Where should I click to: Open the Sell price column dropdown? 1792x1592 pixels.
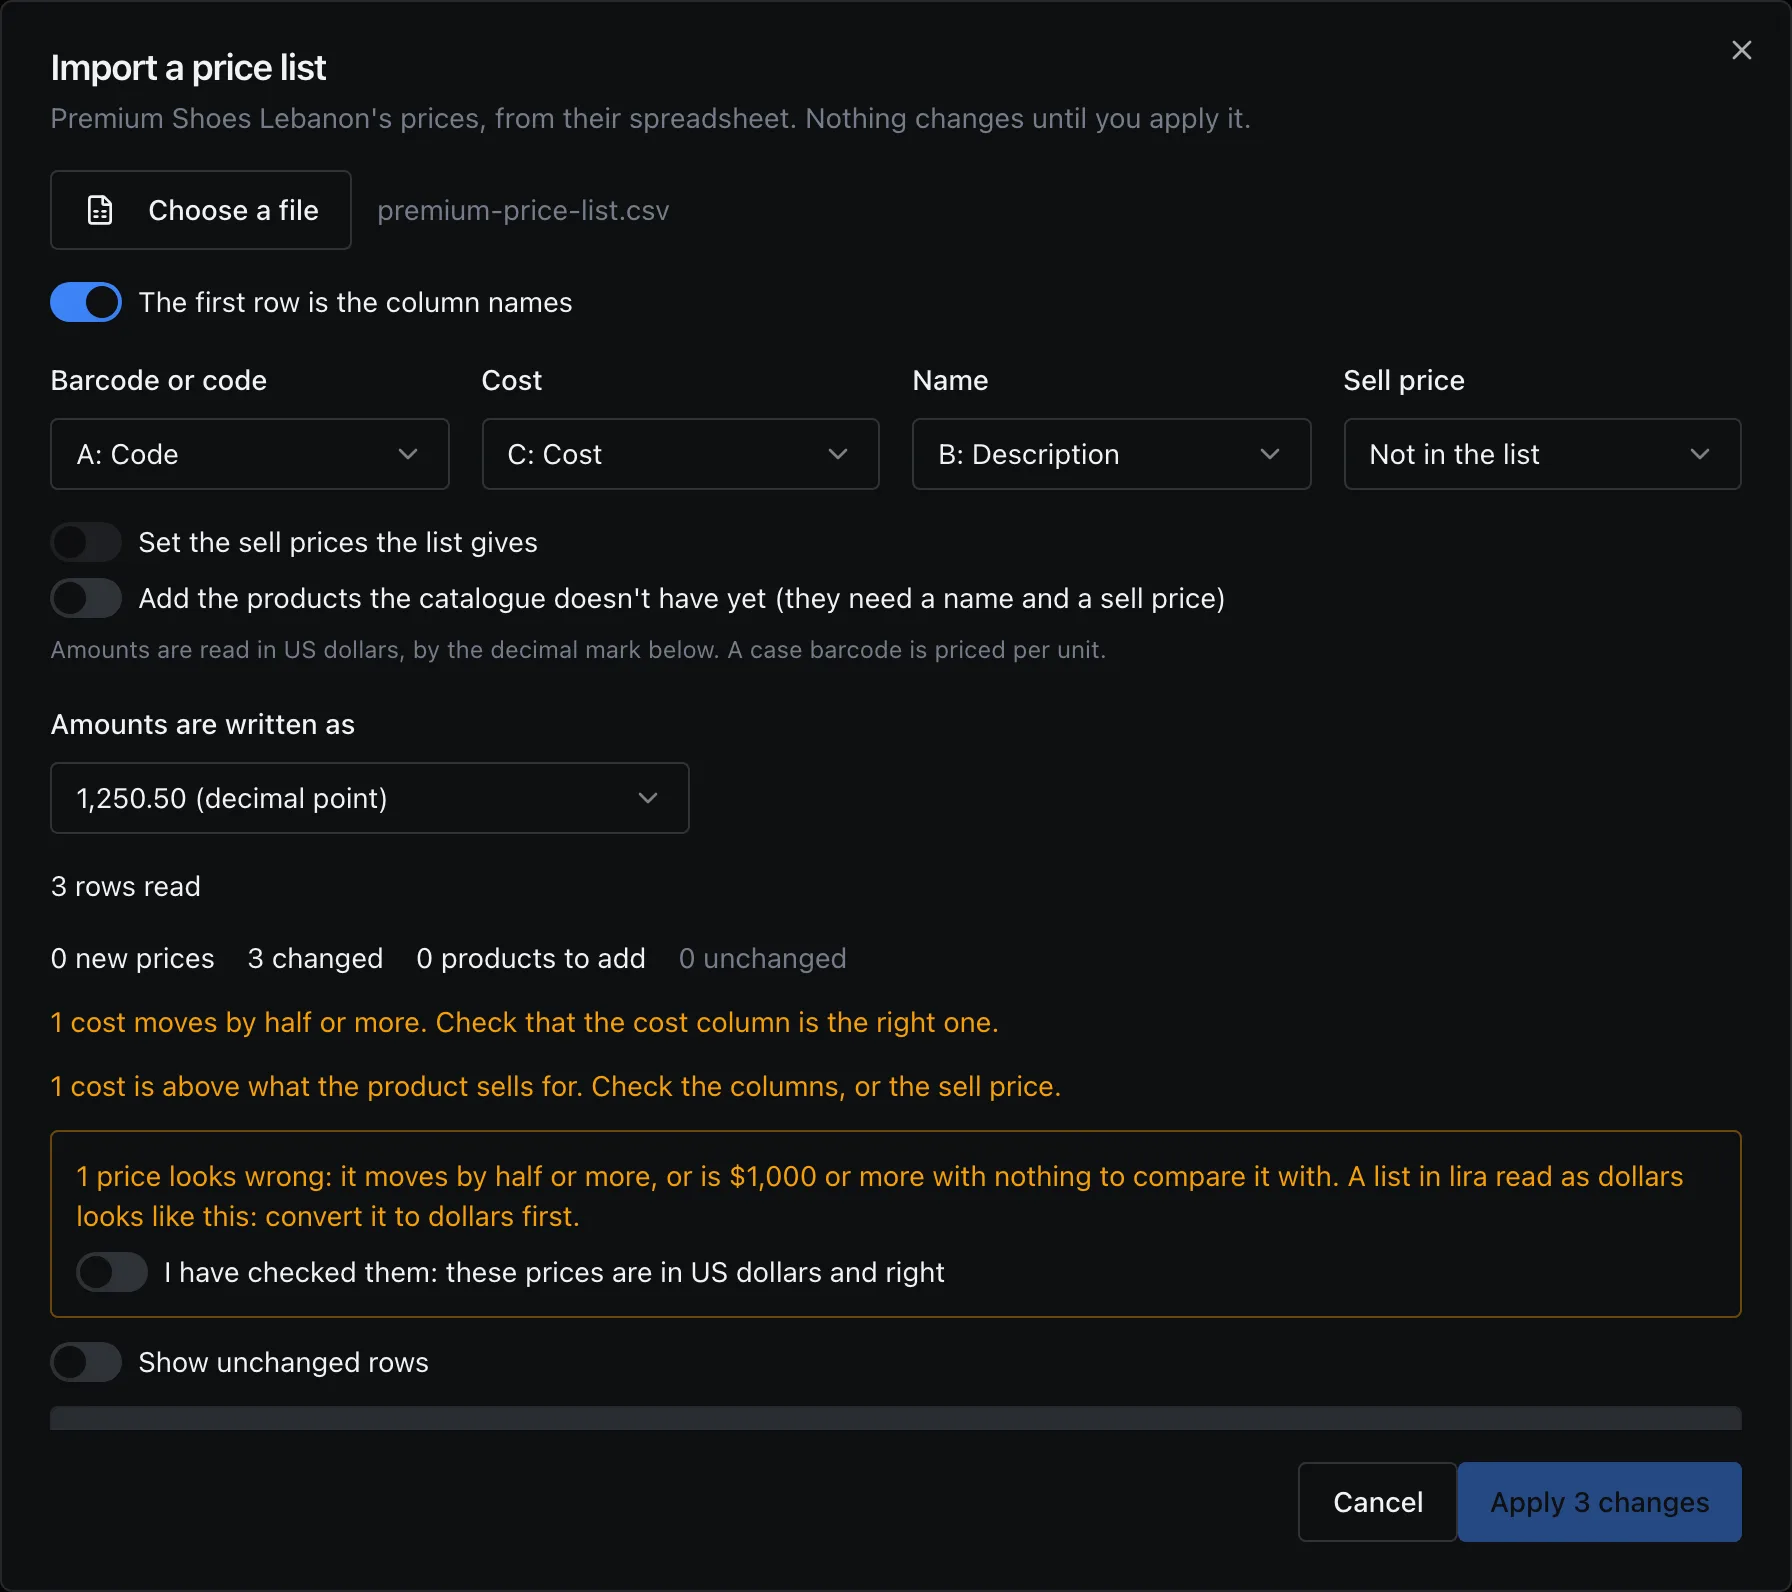tap(1543, 454)
